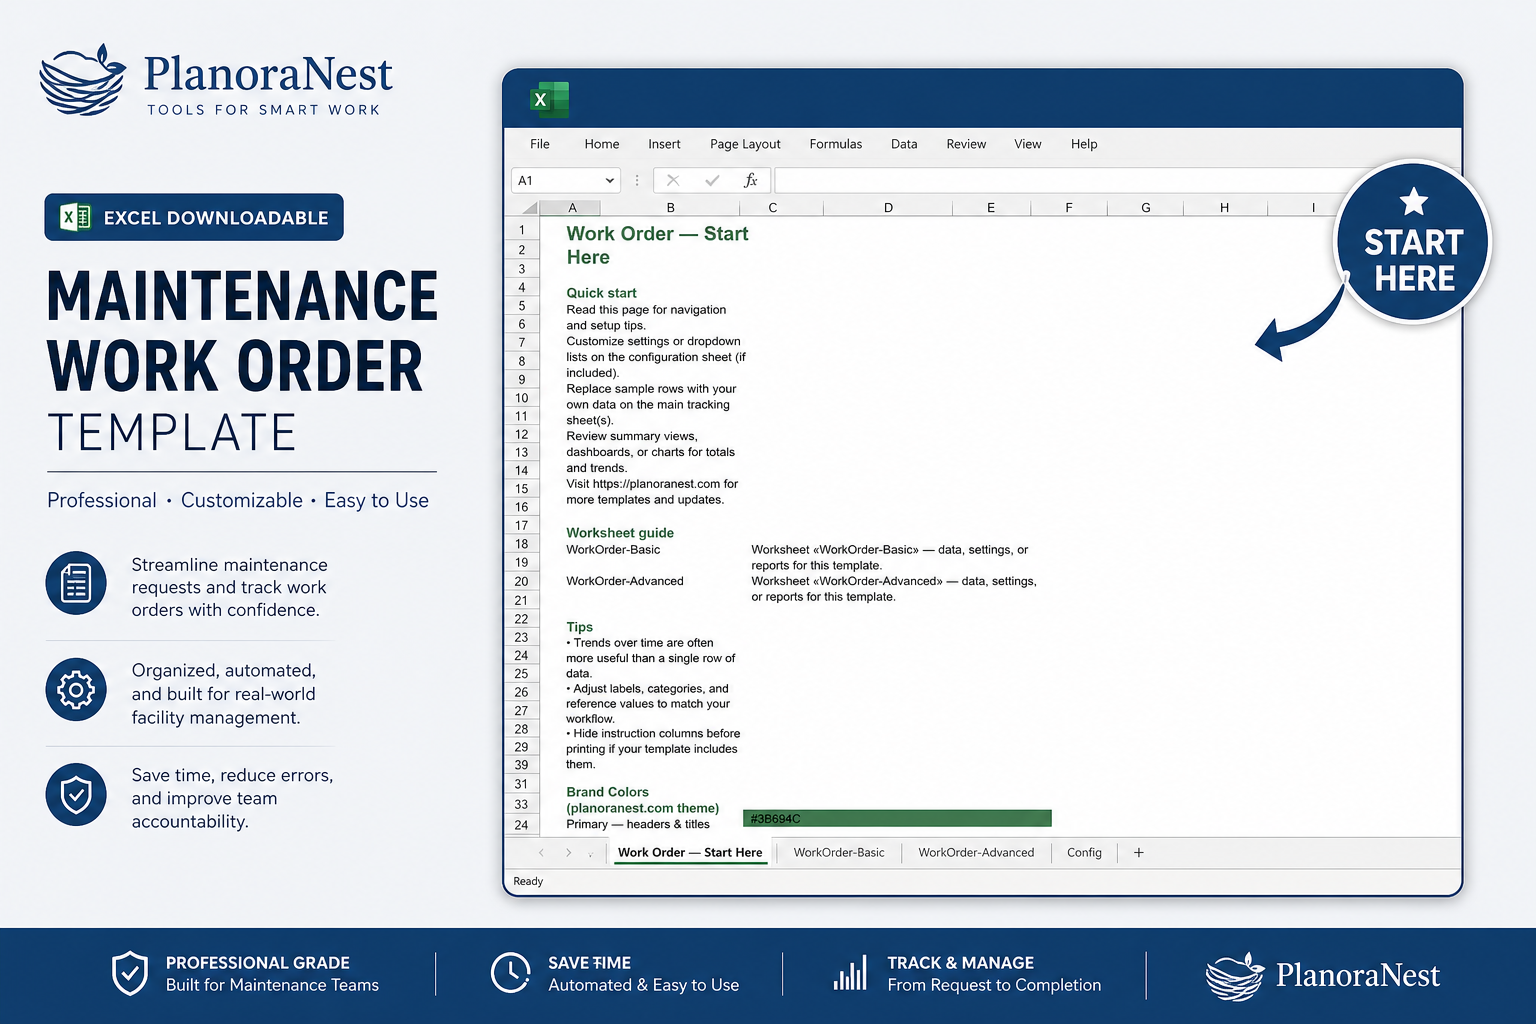Click the Save Time clock icon in footer

coord(511,972)
